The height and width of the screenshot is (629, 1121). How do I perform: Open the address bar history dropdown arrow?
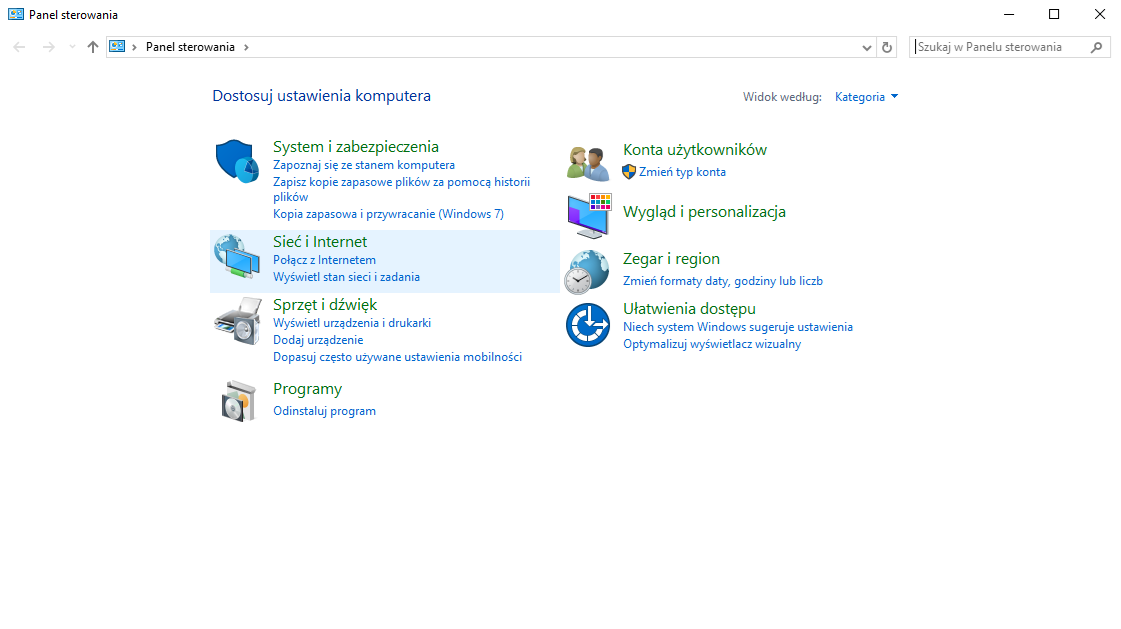click(x=867, y=47)
